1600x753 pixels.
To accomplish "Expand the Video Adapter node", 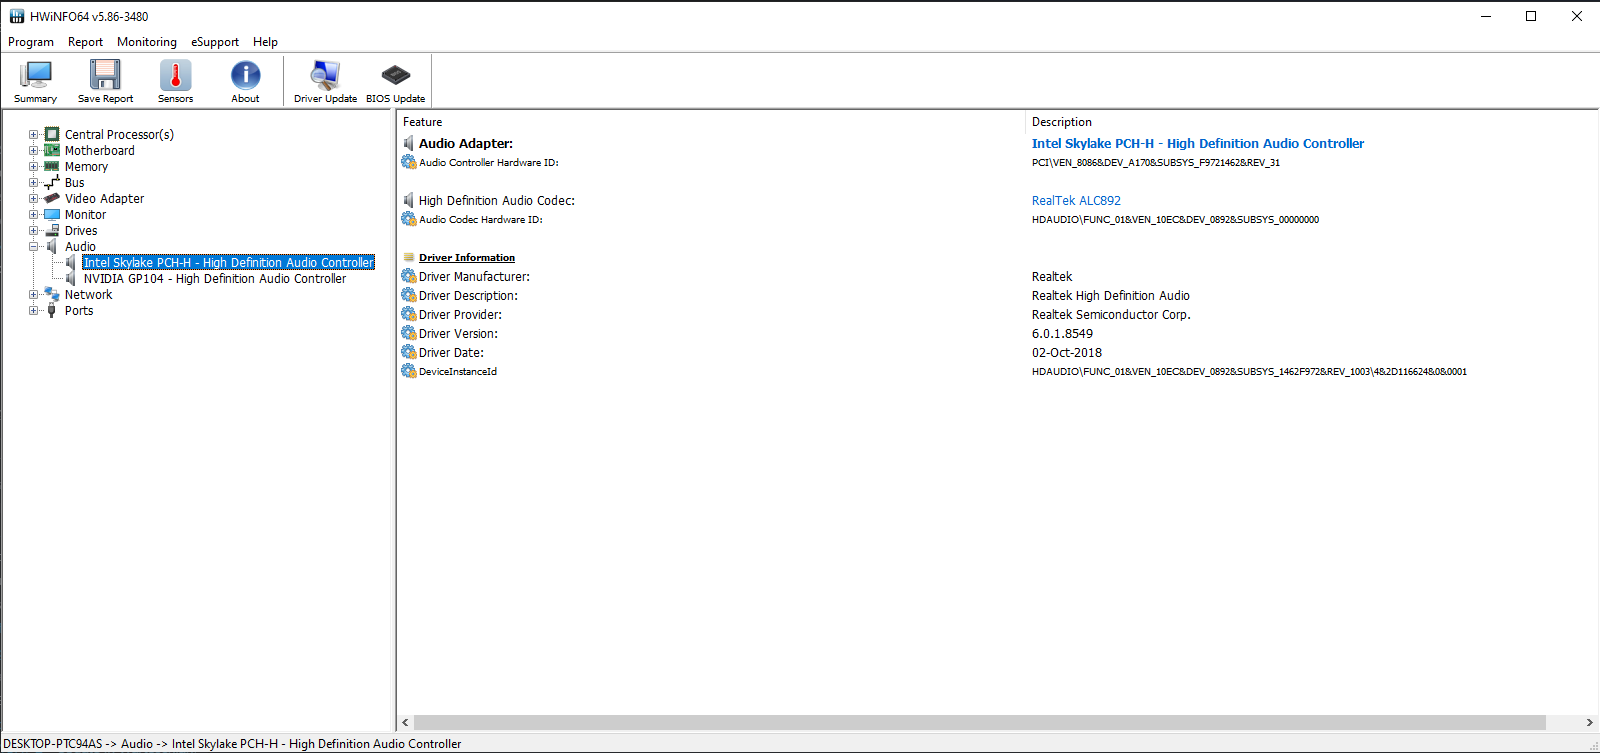I will (x=34, y=199).
